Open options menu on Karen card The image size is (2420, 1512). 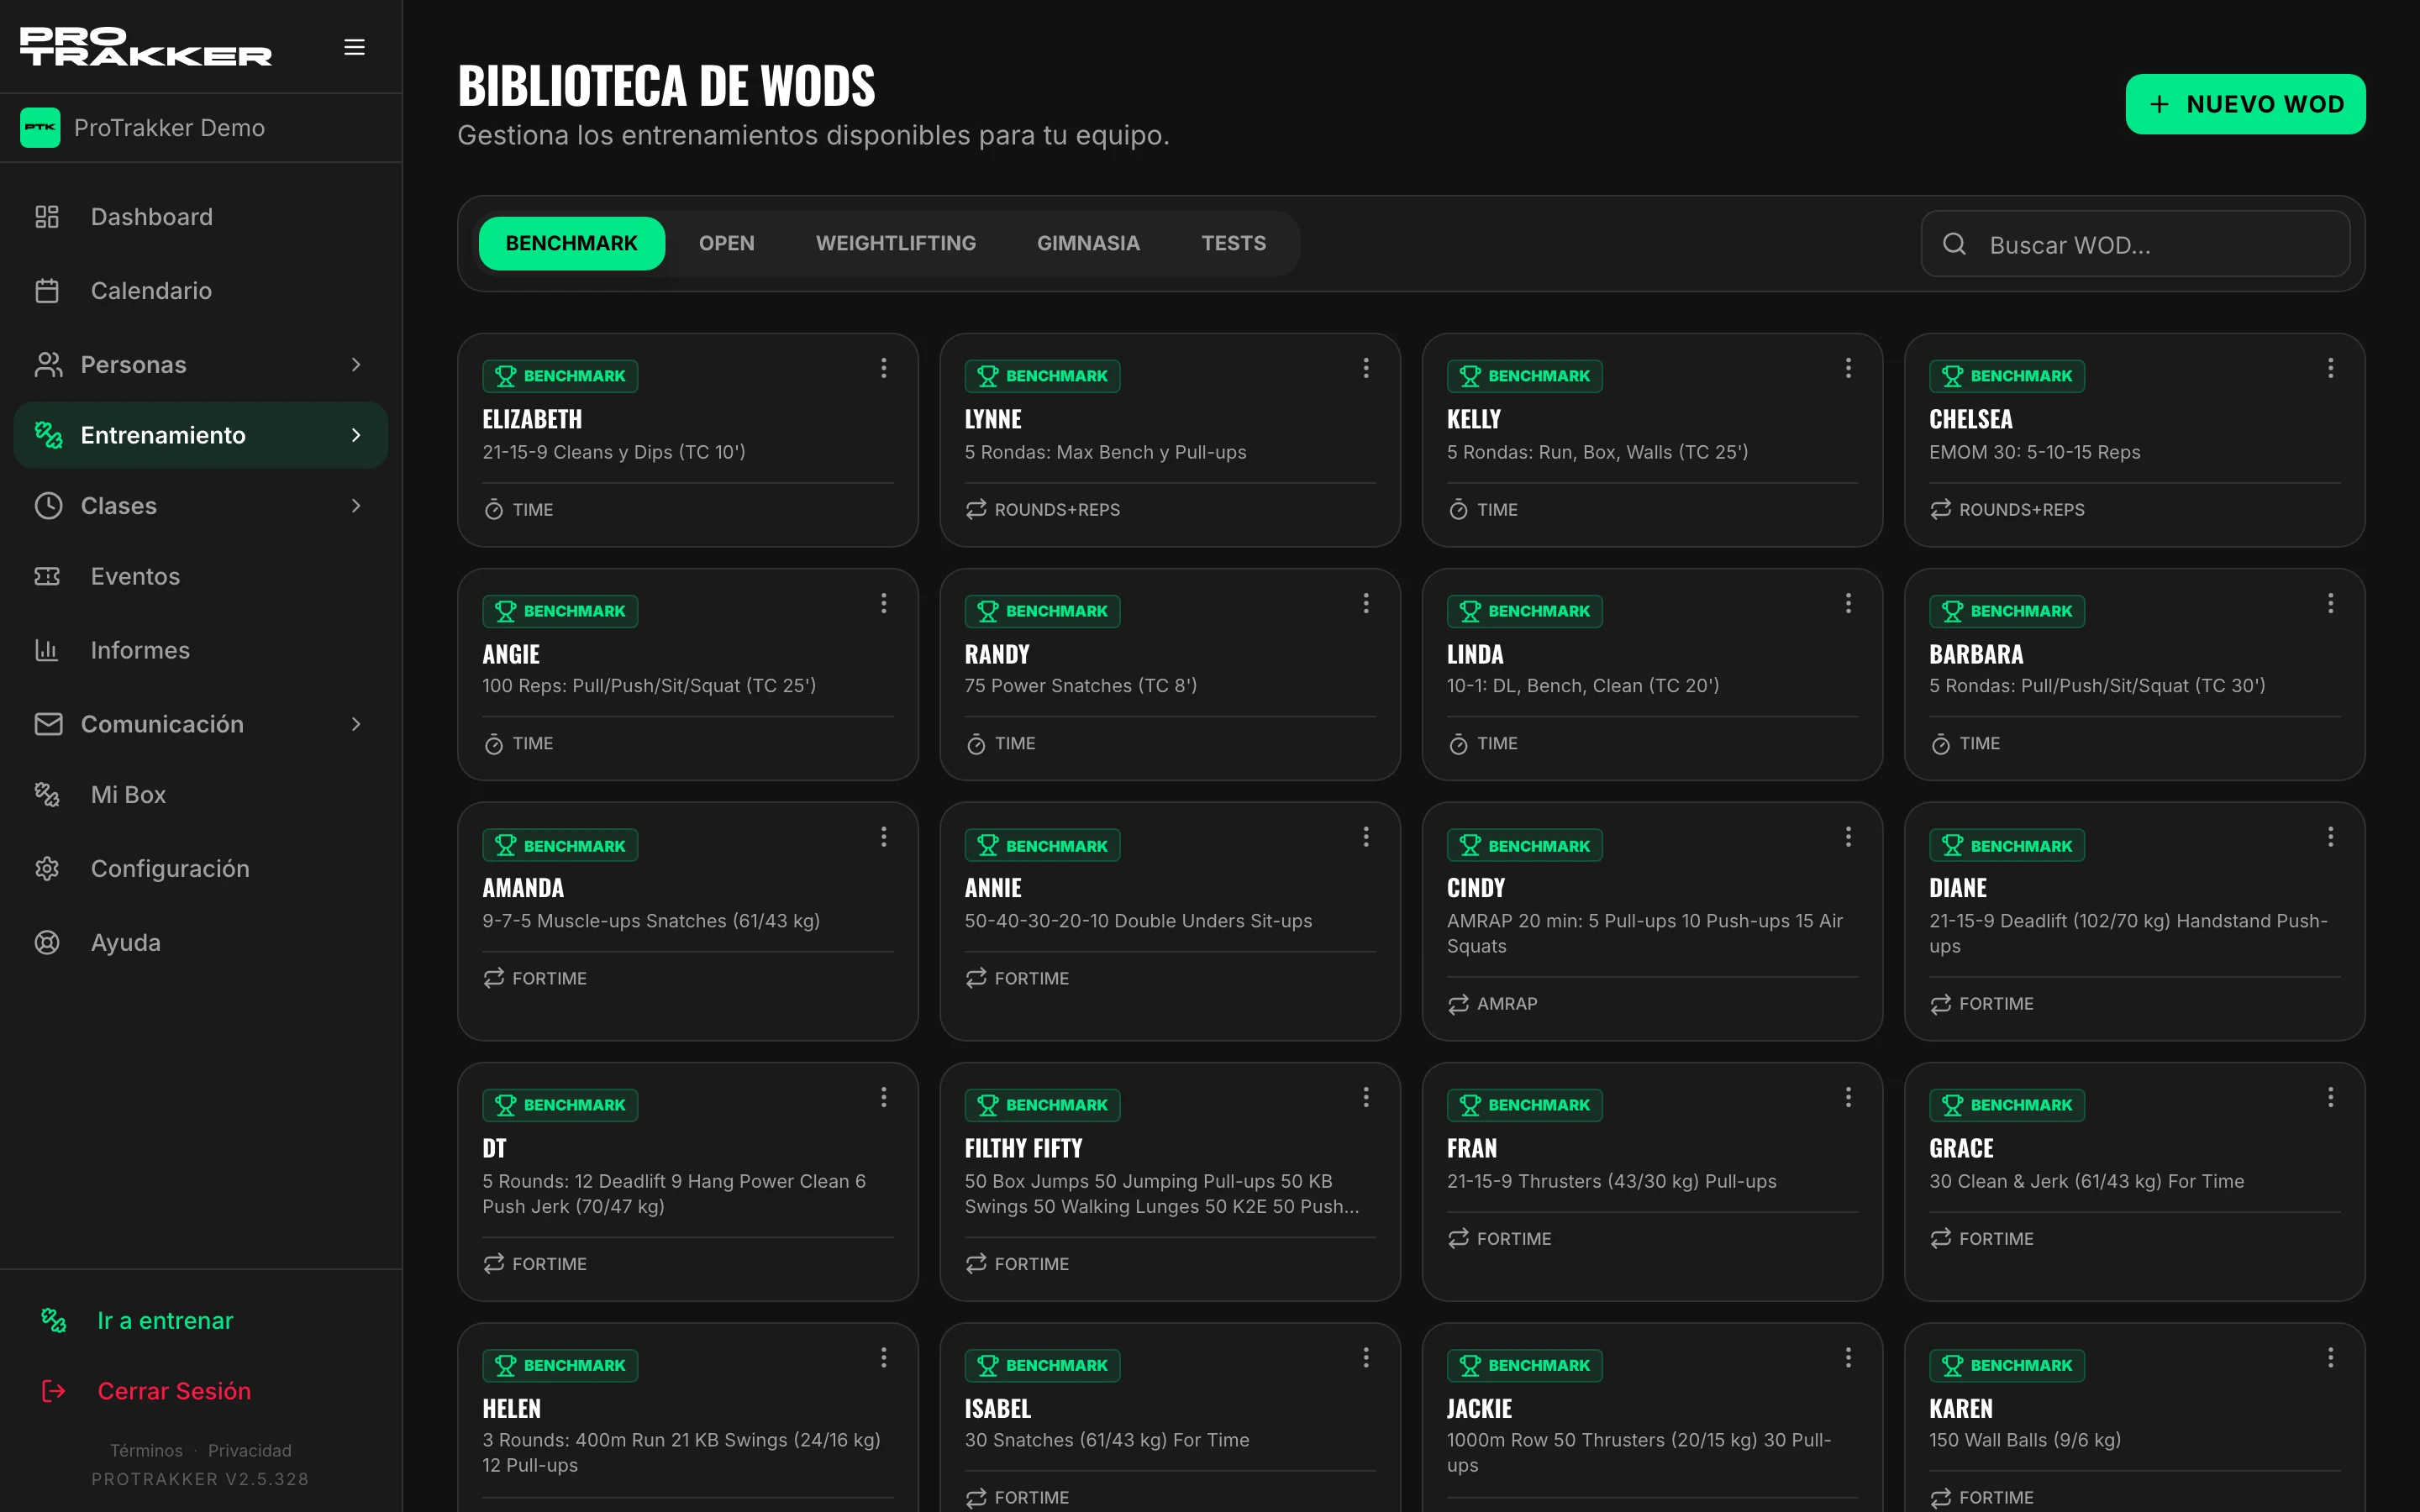coord(2330,1357)
